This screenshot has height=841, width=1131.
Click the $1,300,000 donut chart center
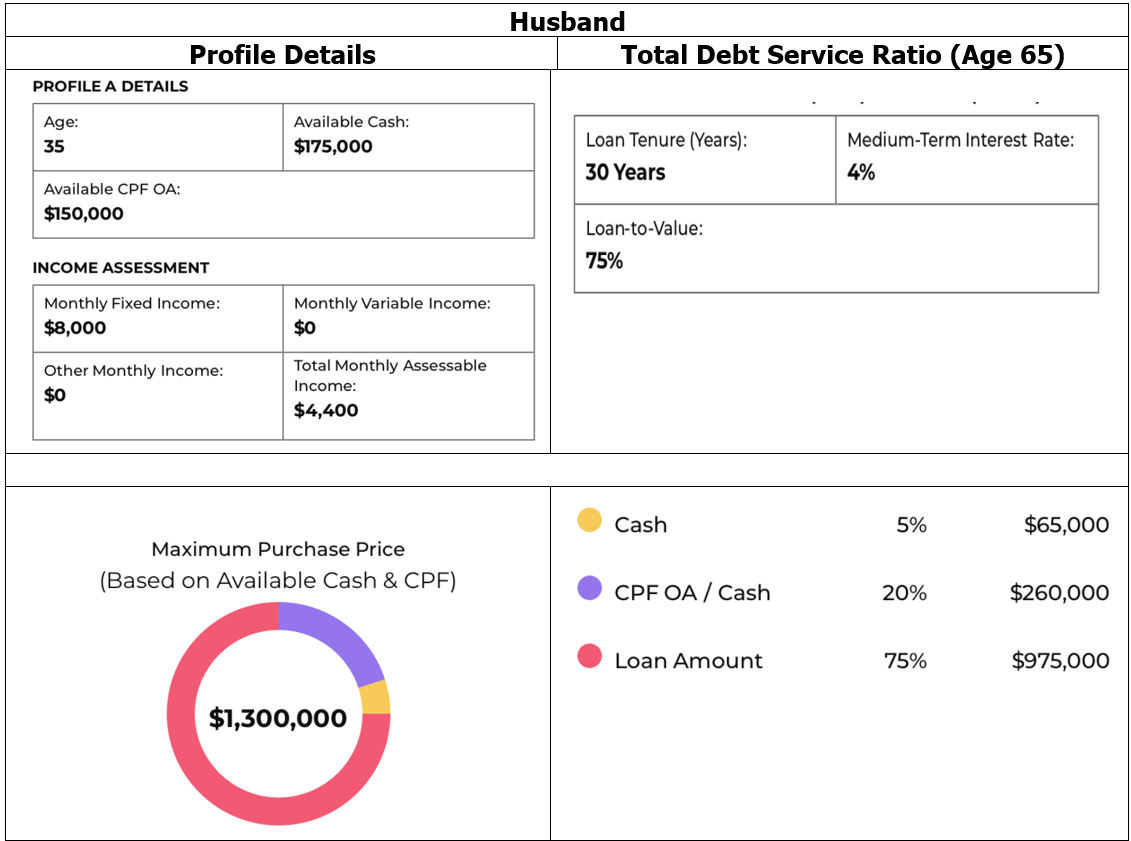[278, 718]
